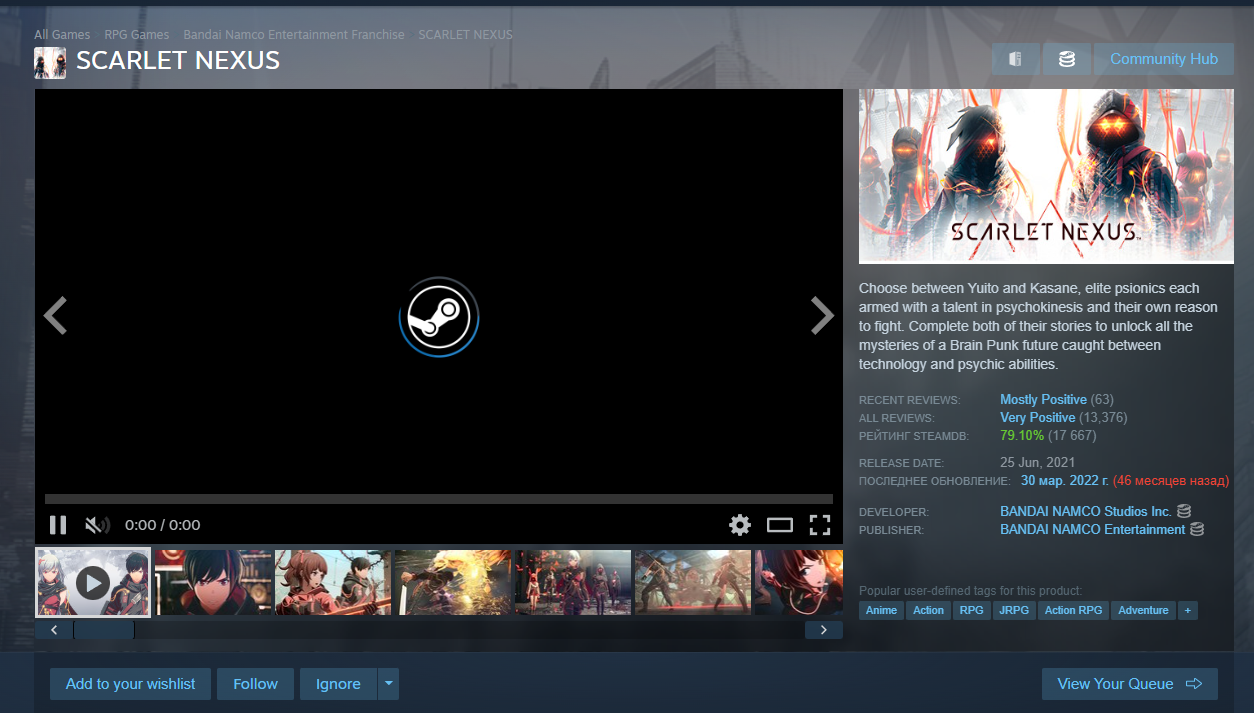
Task: Toggle theater mode for the video
Action: point(780,524)
